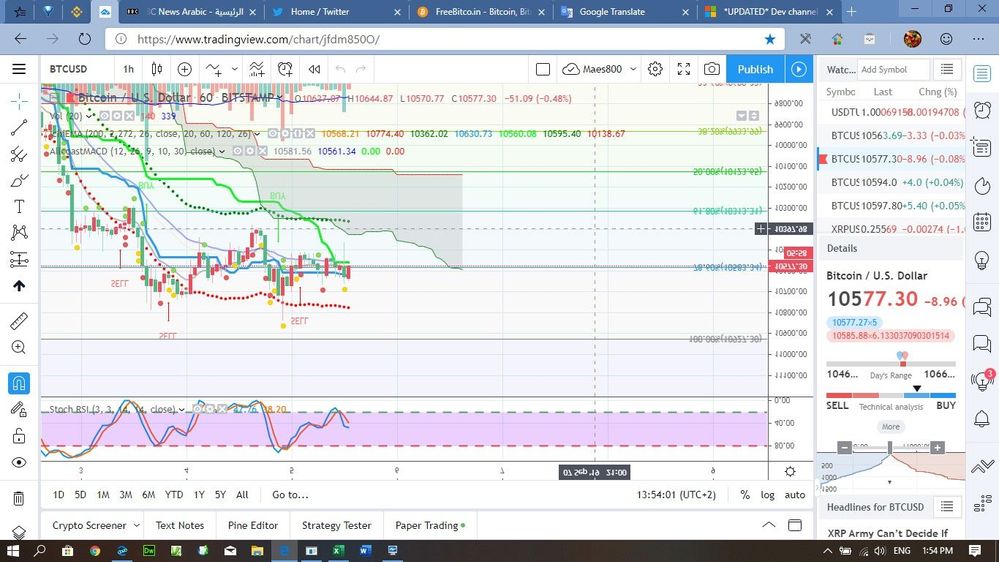
Task: Toggle auto scale mode
Action: click(x=794, y=494)
